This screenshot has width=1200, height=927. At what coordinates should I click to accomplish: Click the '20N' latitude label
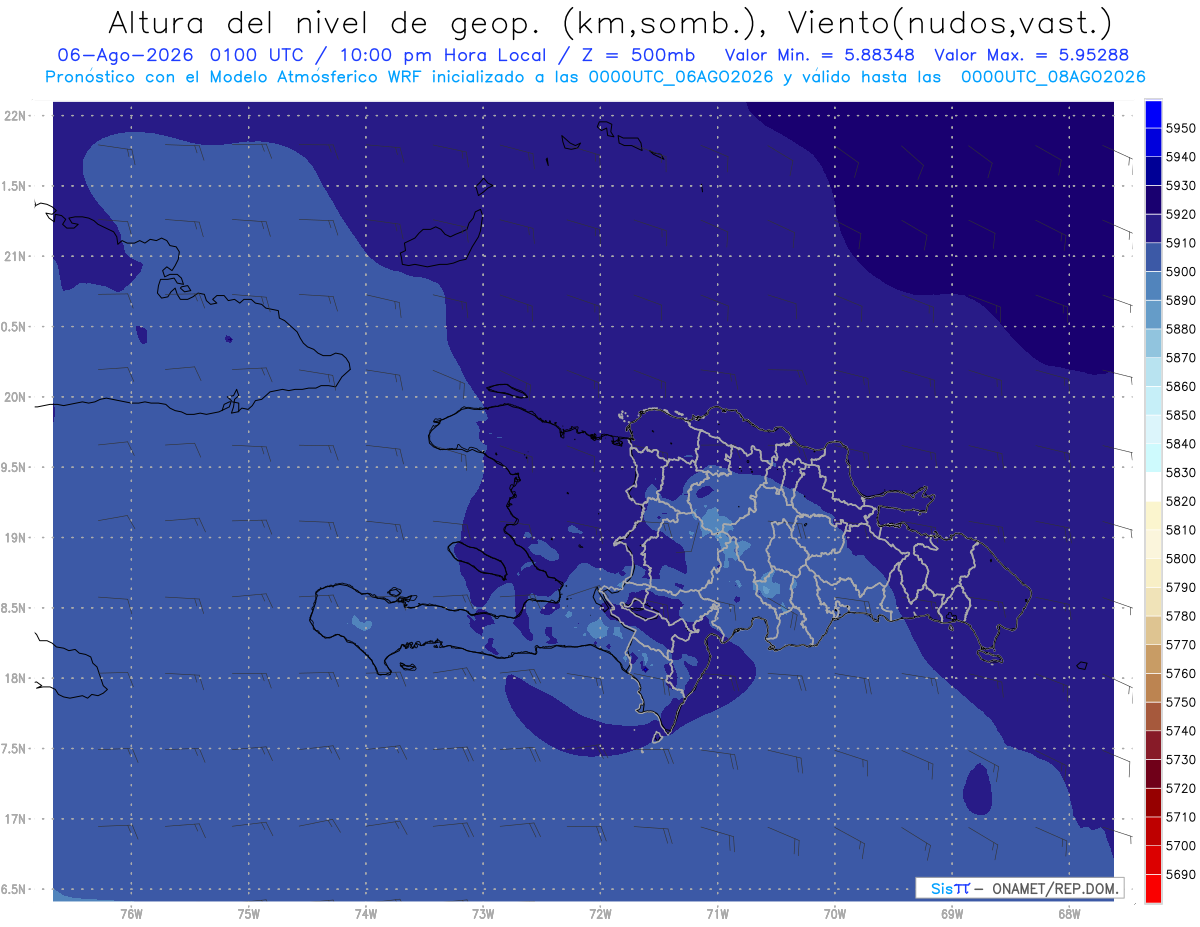click(15, 398)
